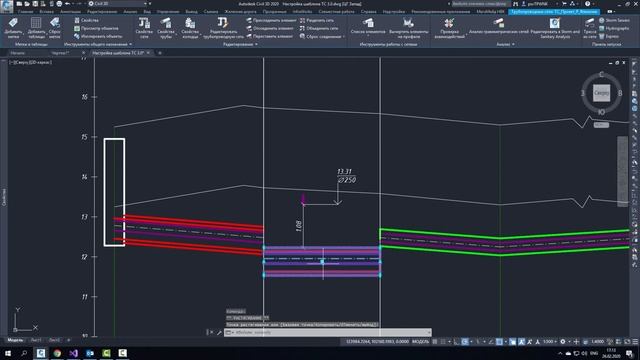Open the command line history dropdown arrow
The width and height of the screenshot is (640, 360).
(428, 333)
